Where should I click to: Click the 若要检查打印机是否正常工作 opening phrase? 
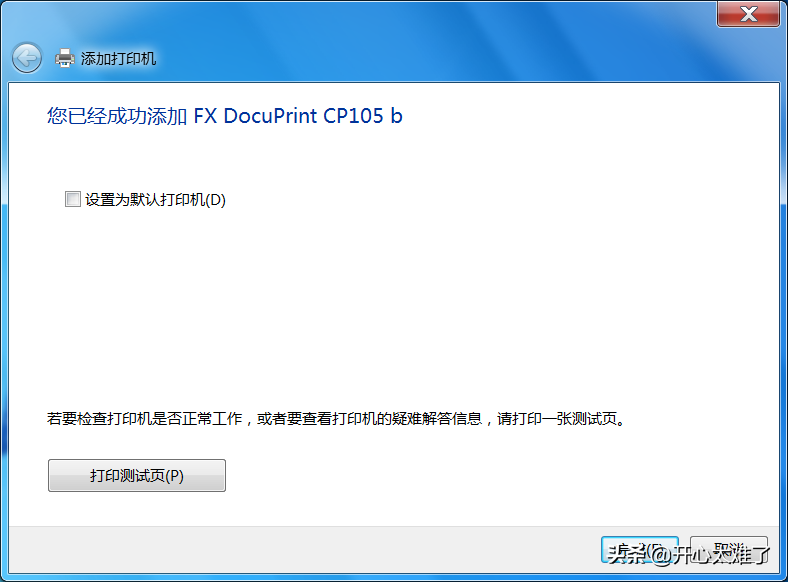click(145, 419)
